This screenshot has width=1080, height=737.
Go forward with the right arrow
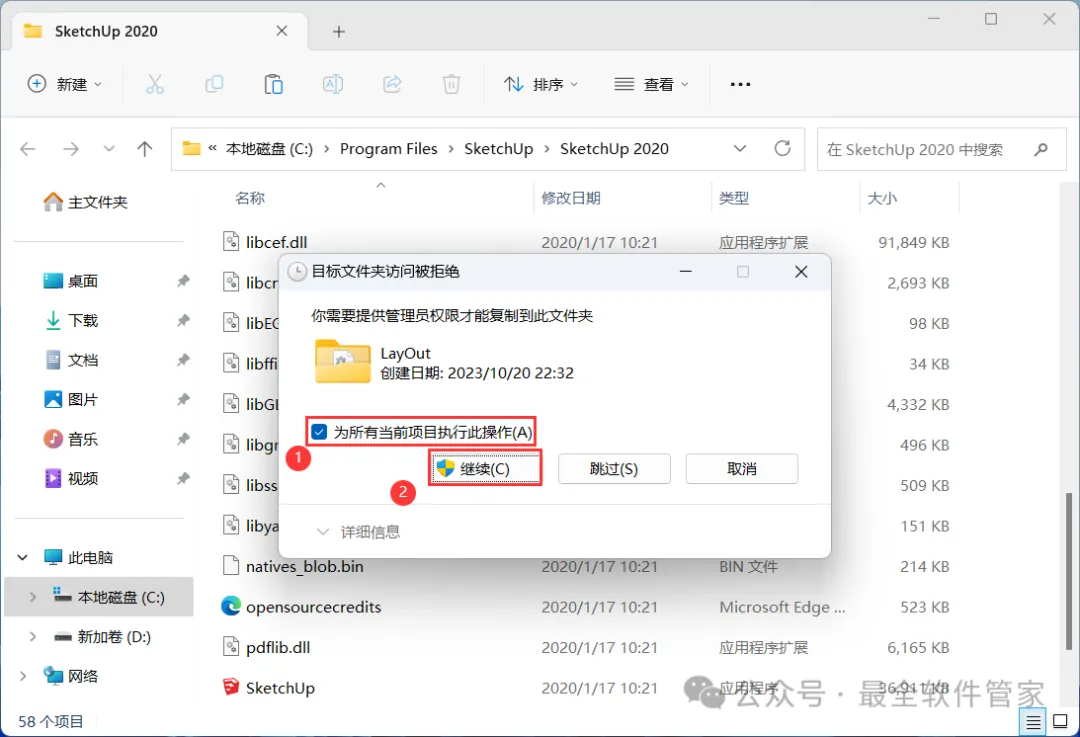pos(71,149)
